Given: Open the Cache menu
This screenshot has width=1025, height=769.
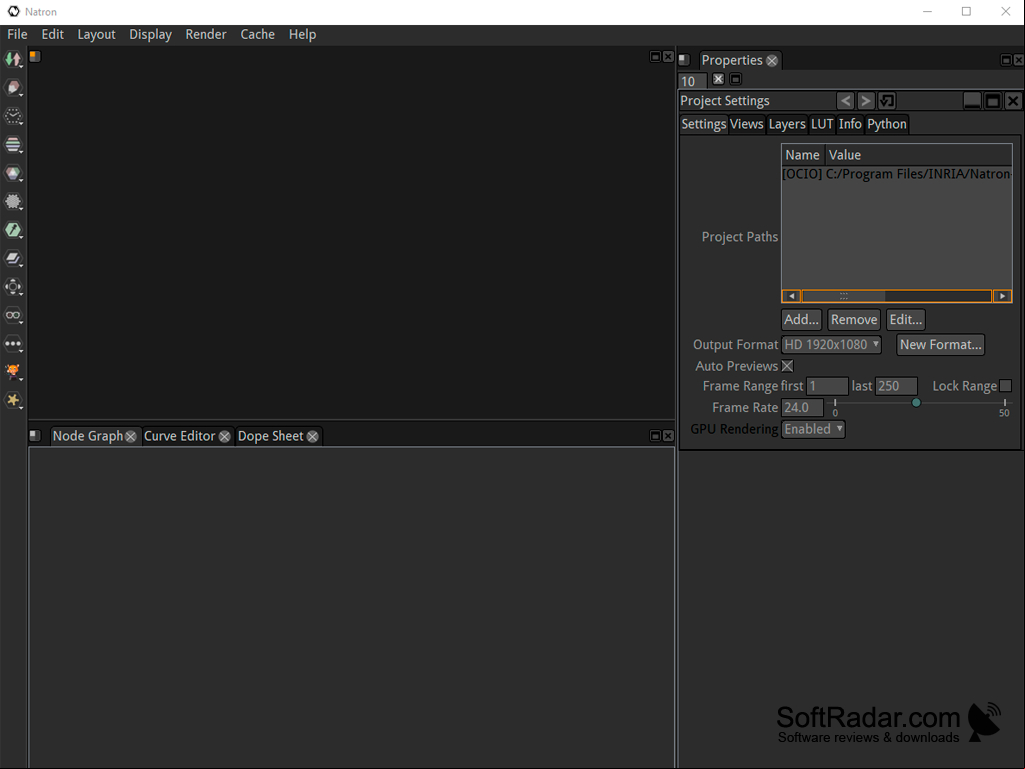Looking at the screenshot, I should coord(258,34).
